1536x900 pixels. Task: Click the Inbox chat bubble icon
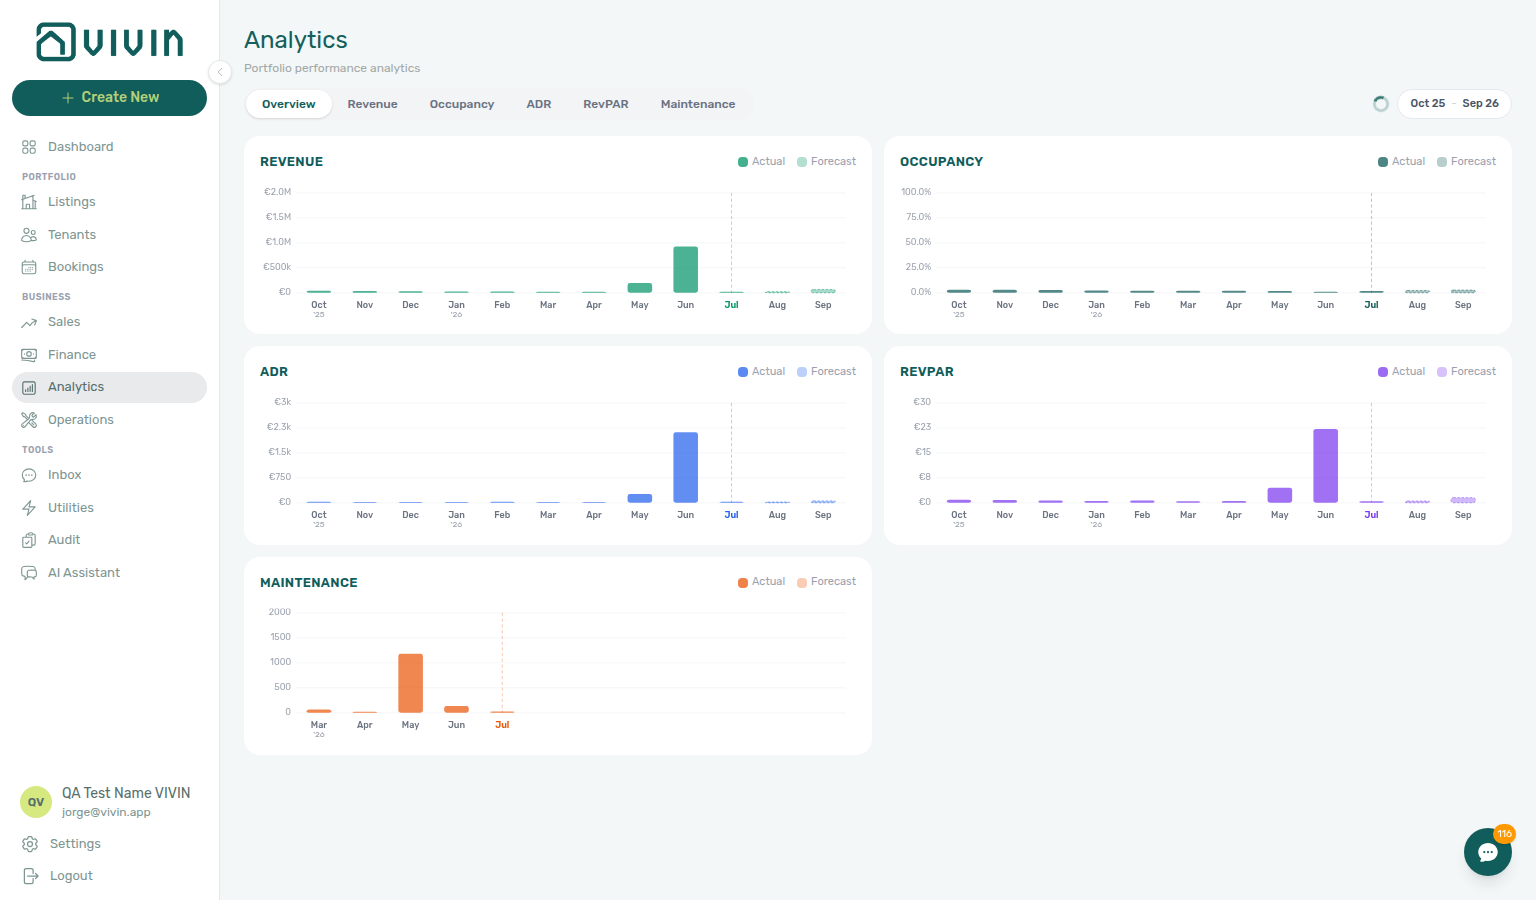29,475
